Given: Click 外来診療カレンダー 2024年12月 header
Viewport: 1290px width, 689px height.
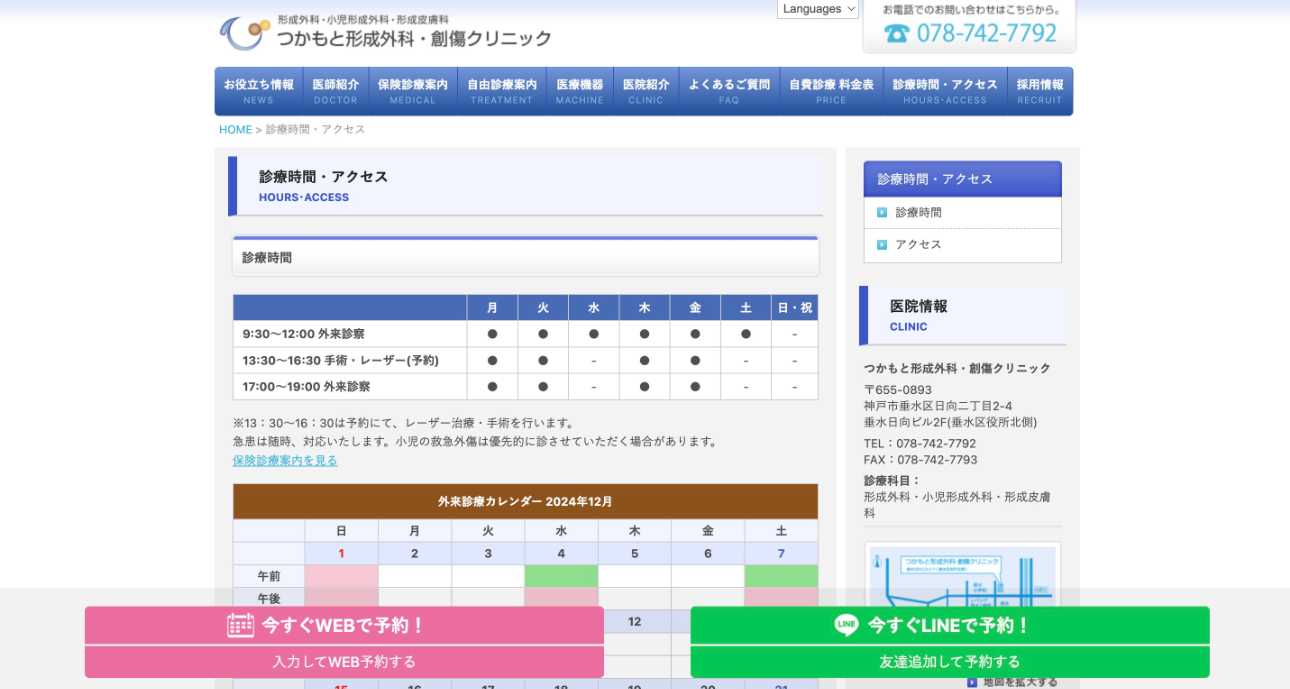Looking at the screenshot, I should [x=525, y=501].
